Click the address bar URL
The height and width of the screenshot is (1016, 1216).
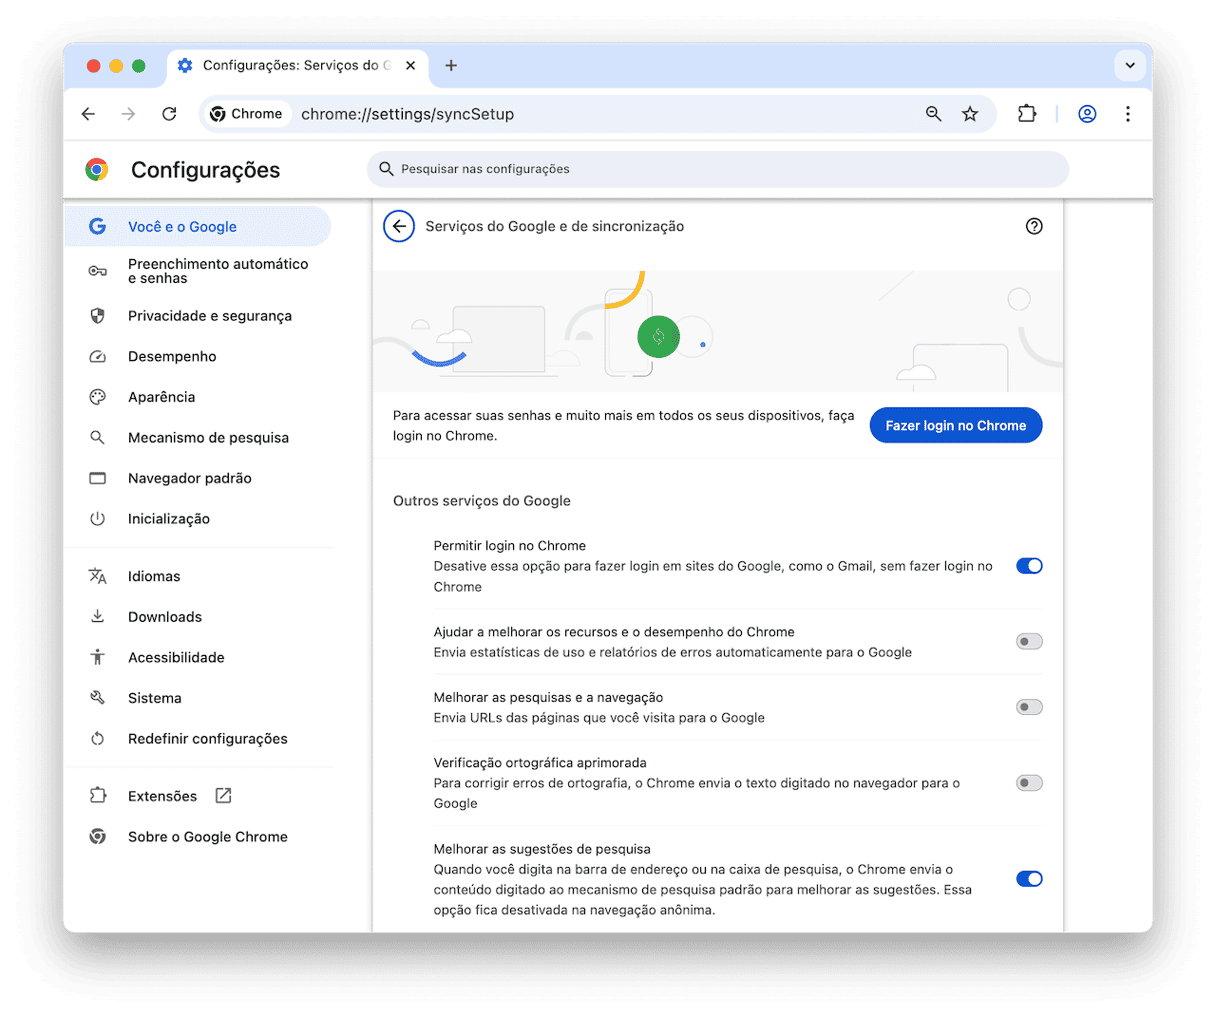[407, 114]
